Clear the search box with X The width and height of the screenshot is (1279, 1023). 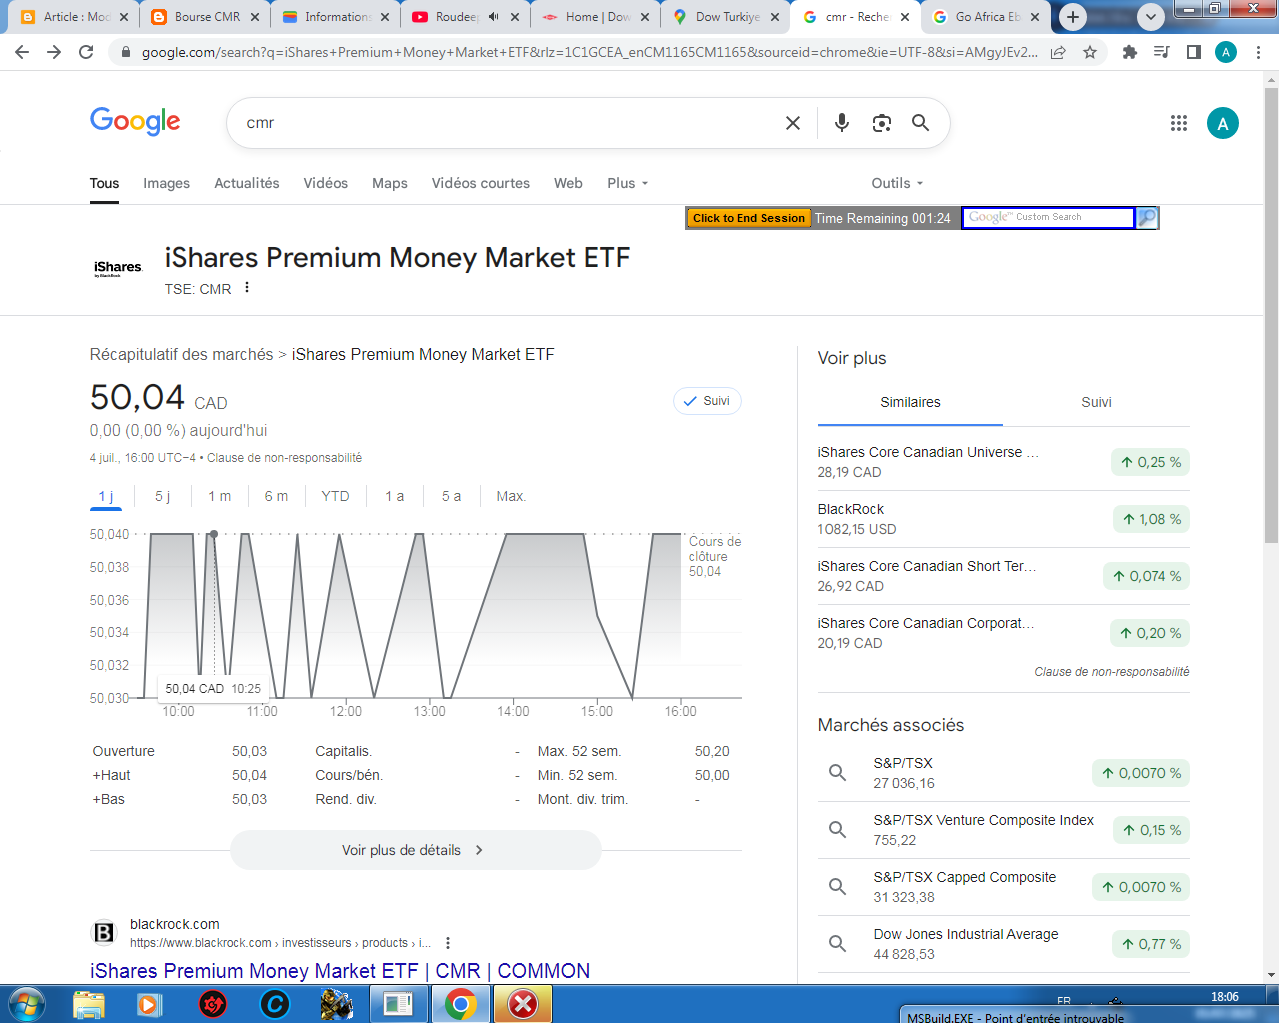pos(793,123)
